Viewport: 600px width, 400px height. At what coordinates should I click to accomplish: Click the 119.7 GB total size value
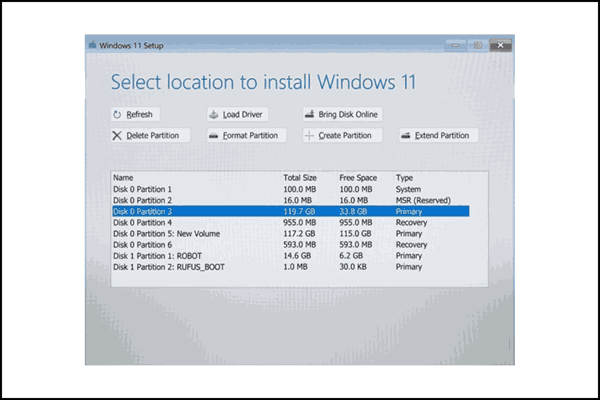tap(300, 211)
